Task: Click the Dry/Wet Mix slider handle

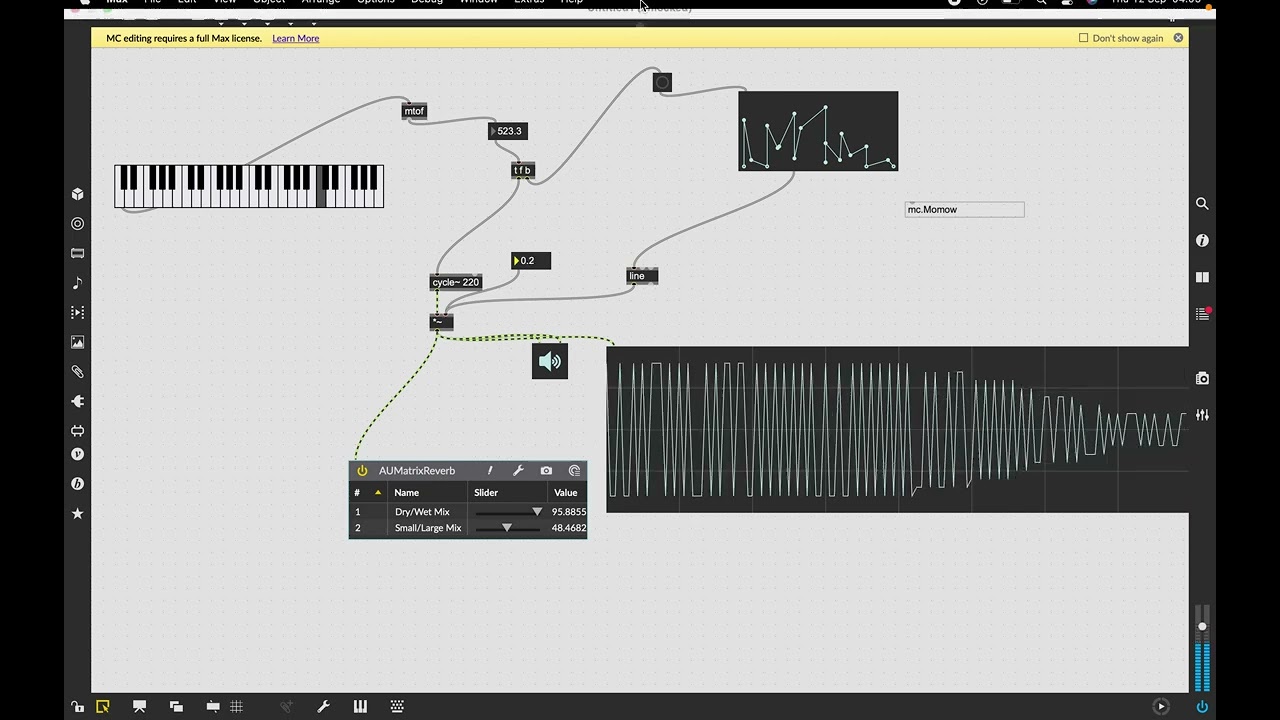Action: click(537, 512)
